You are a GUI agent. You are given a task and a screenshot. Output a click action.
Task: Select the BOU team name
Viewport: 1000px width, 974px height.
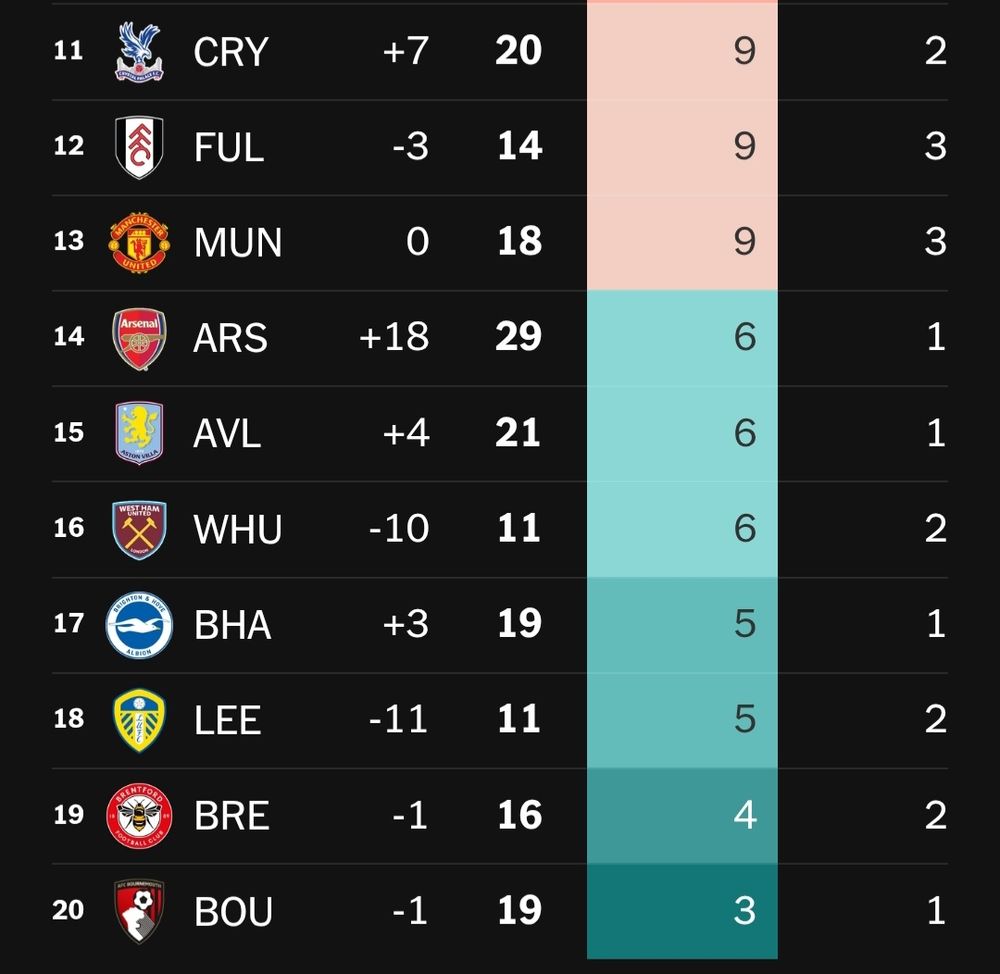pos(233,912)
